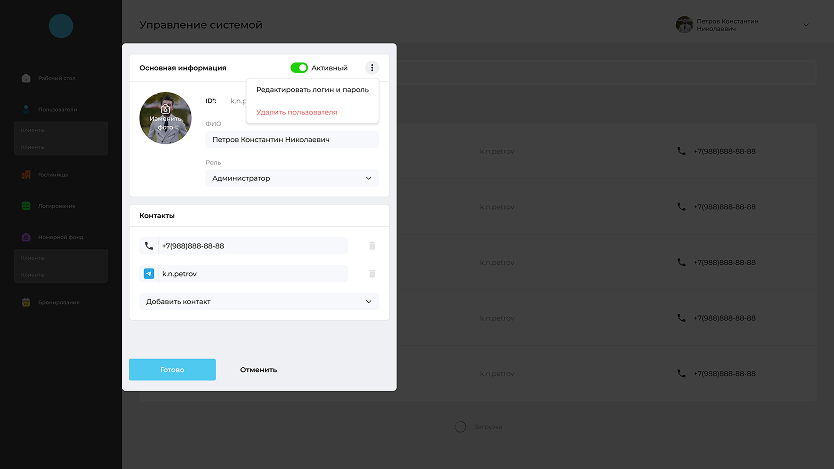This screenshot has height=469, width=834.
Task: Click the Управление системой page title
Action: tap(201, 25)
